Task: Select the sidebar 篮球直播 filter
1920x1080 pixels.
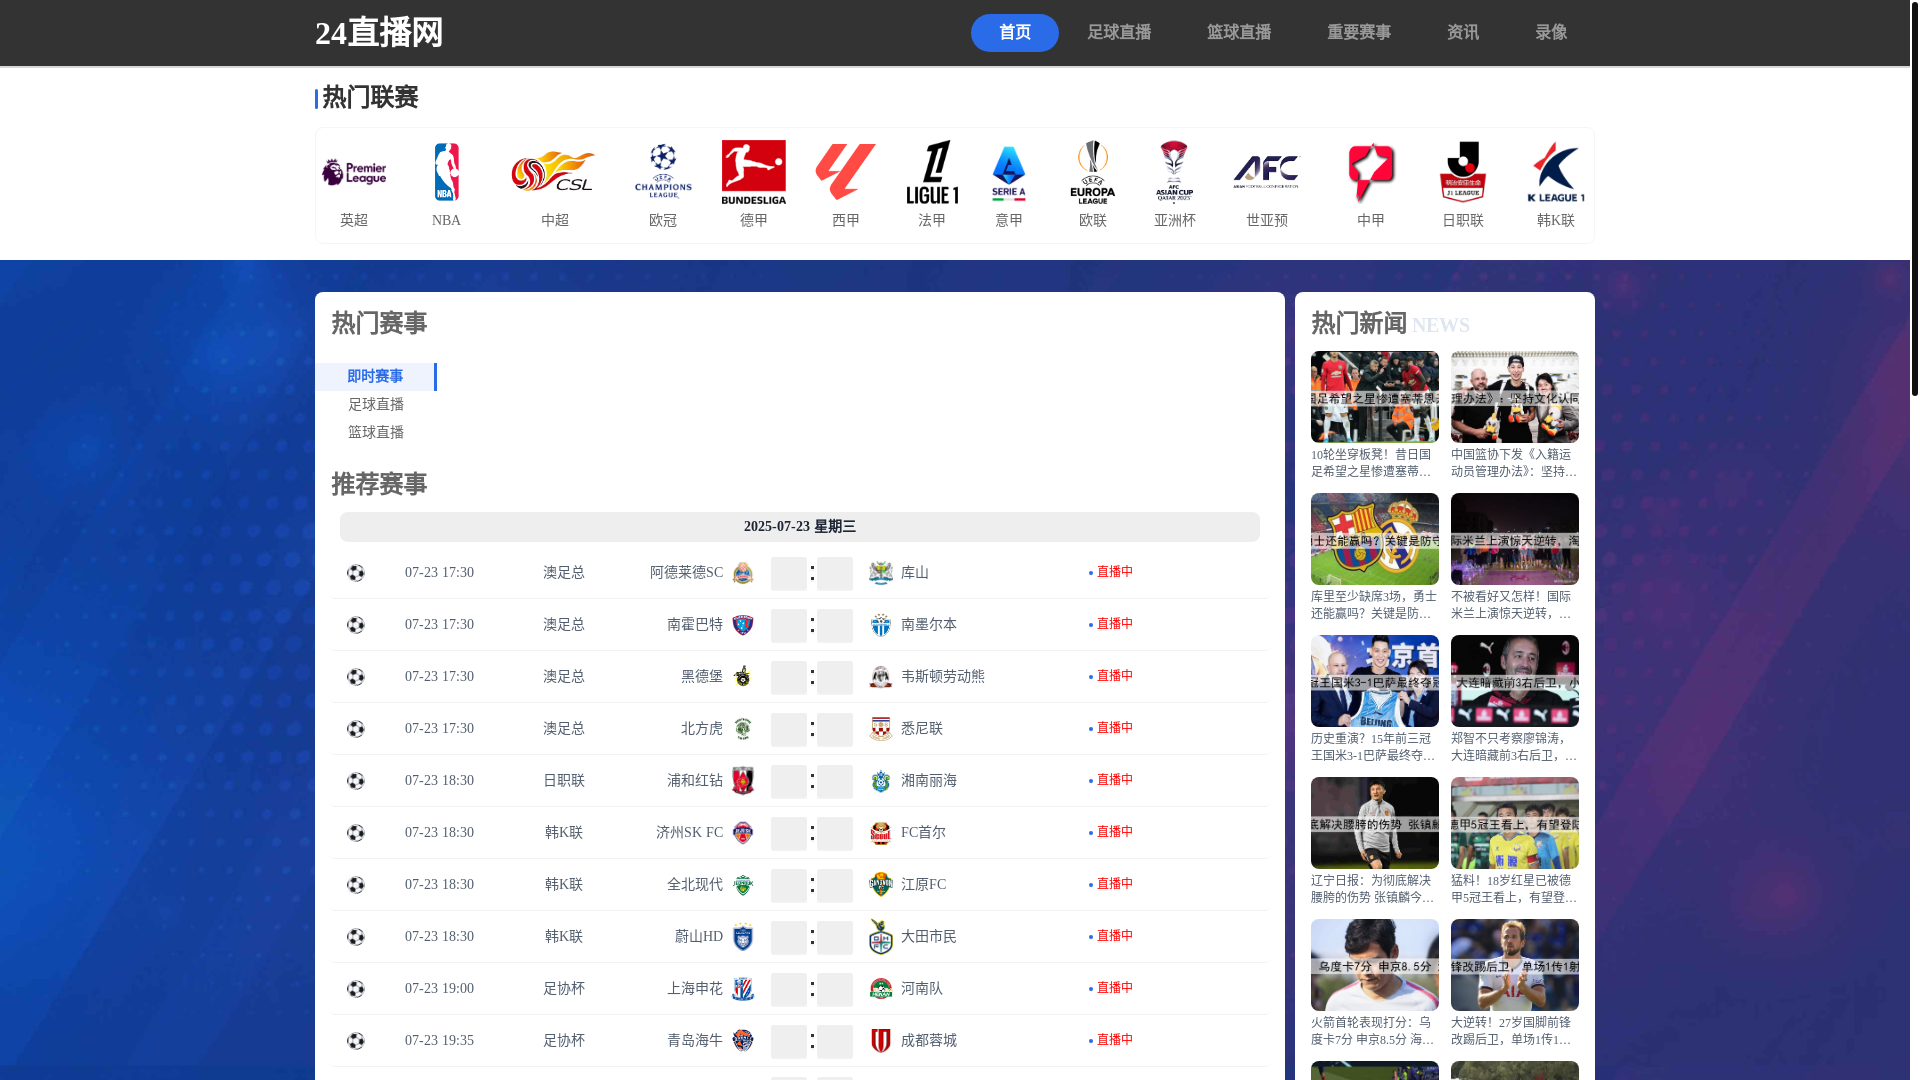Action: [x=376, y=433]
